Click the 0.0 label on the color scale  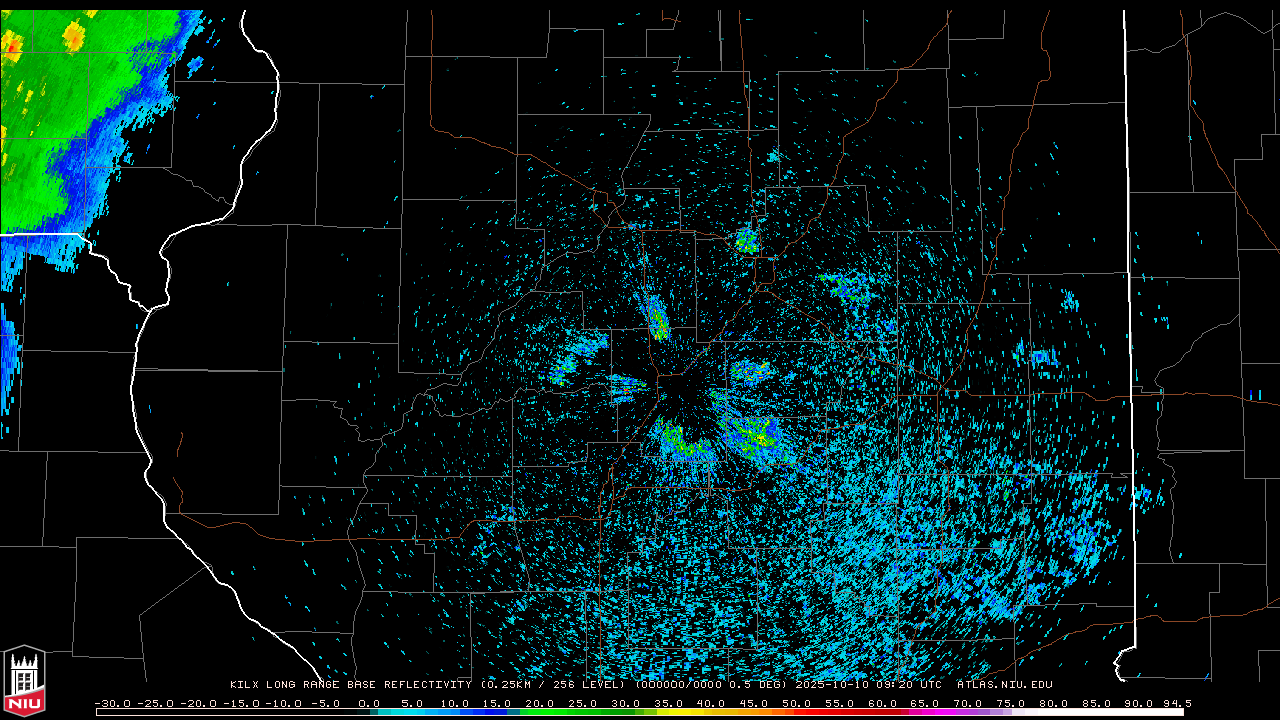(x=369, y=704)
